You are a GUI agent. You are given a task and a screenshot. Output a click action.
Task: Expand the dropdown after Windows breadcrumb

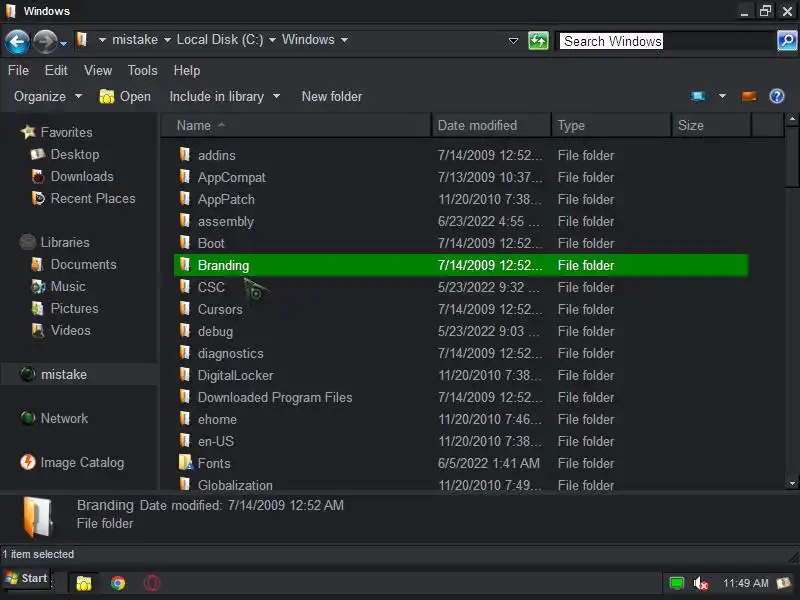point(344,40)
